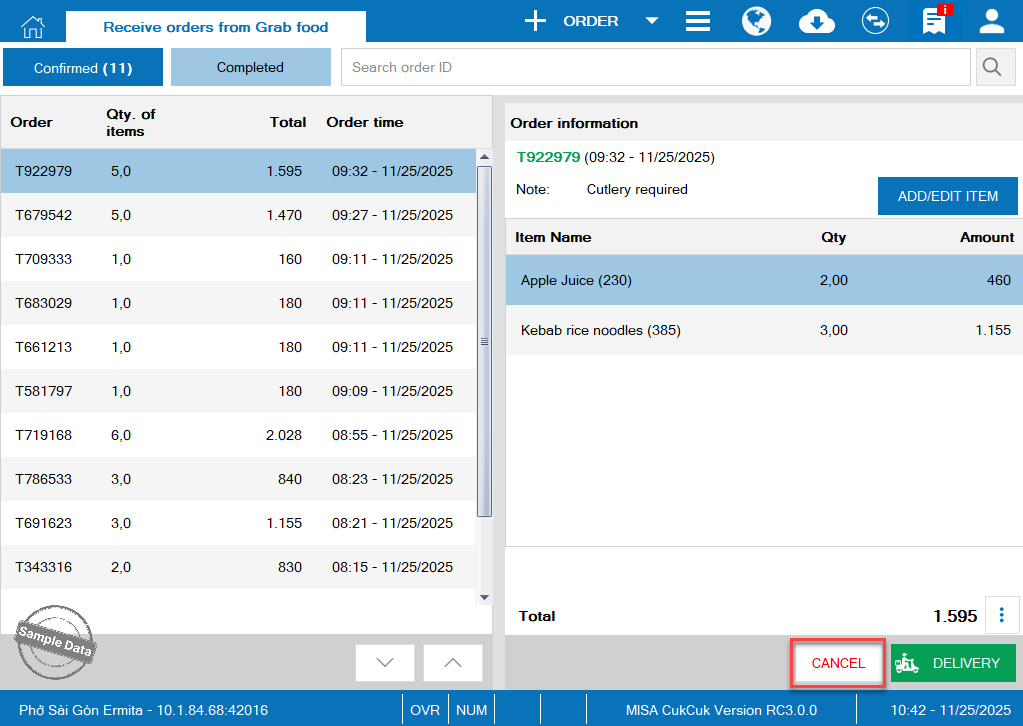Click the home icon
This screenshot has height=726, width=1023.
pos(33,25)
